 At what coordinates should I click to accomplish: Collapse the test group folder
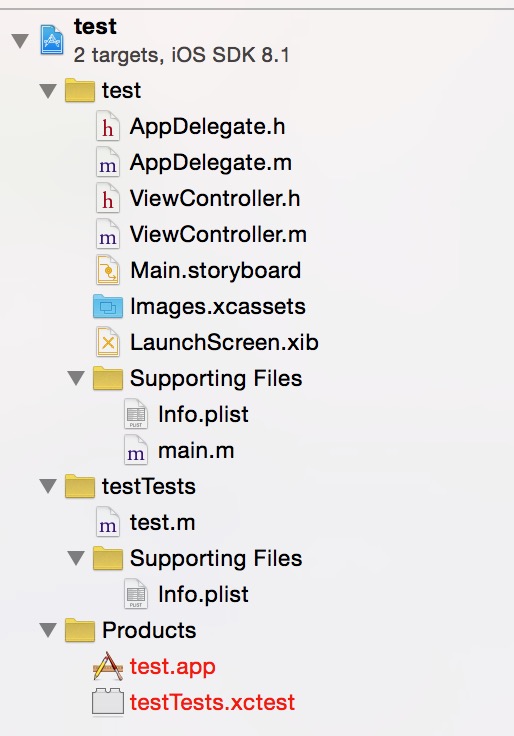pos(48,91)
